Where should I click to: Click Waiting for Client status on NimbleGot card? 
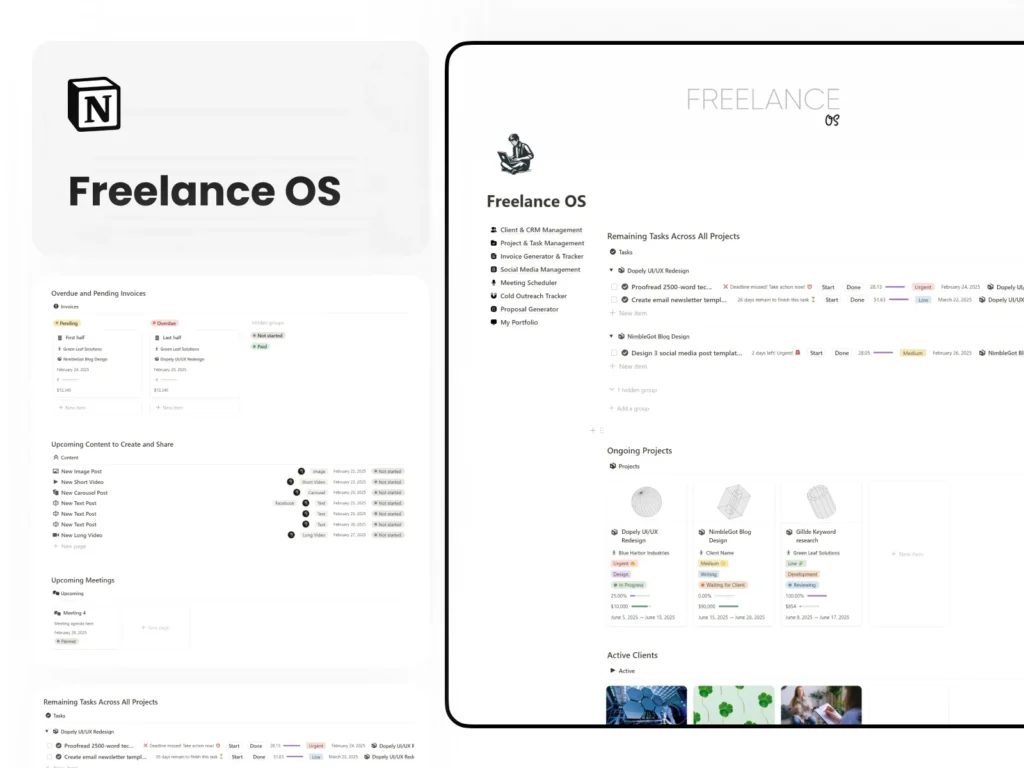click(x=723, y=584)
